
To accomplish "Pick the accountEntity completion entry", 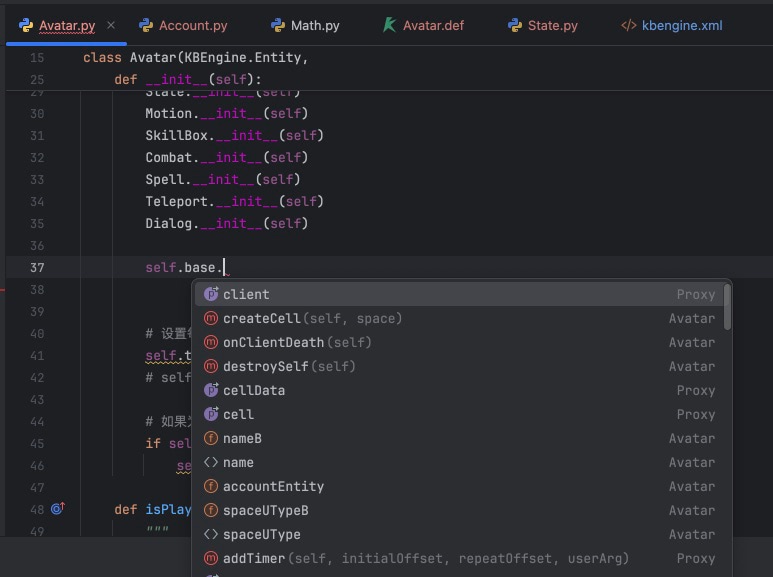I will 273,486.
